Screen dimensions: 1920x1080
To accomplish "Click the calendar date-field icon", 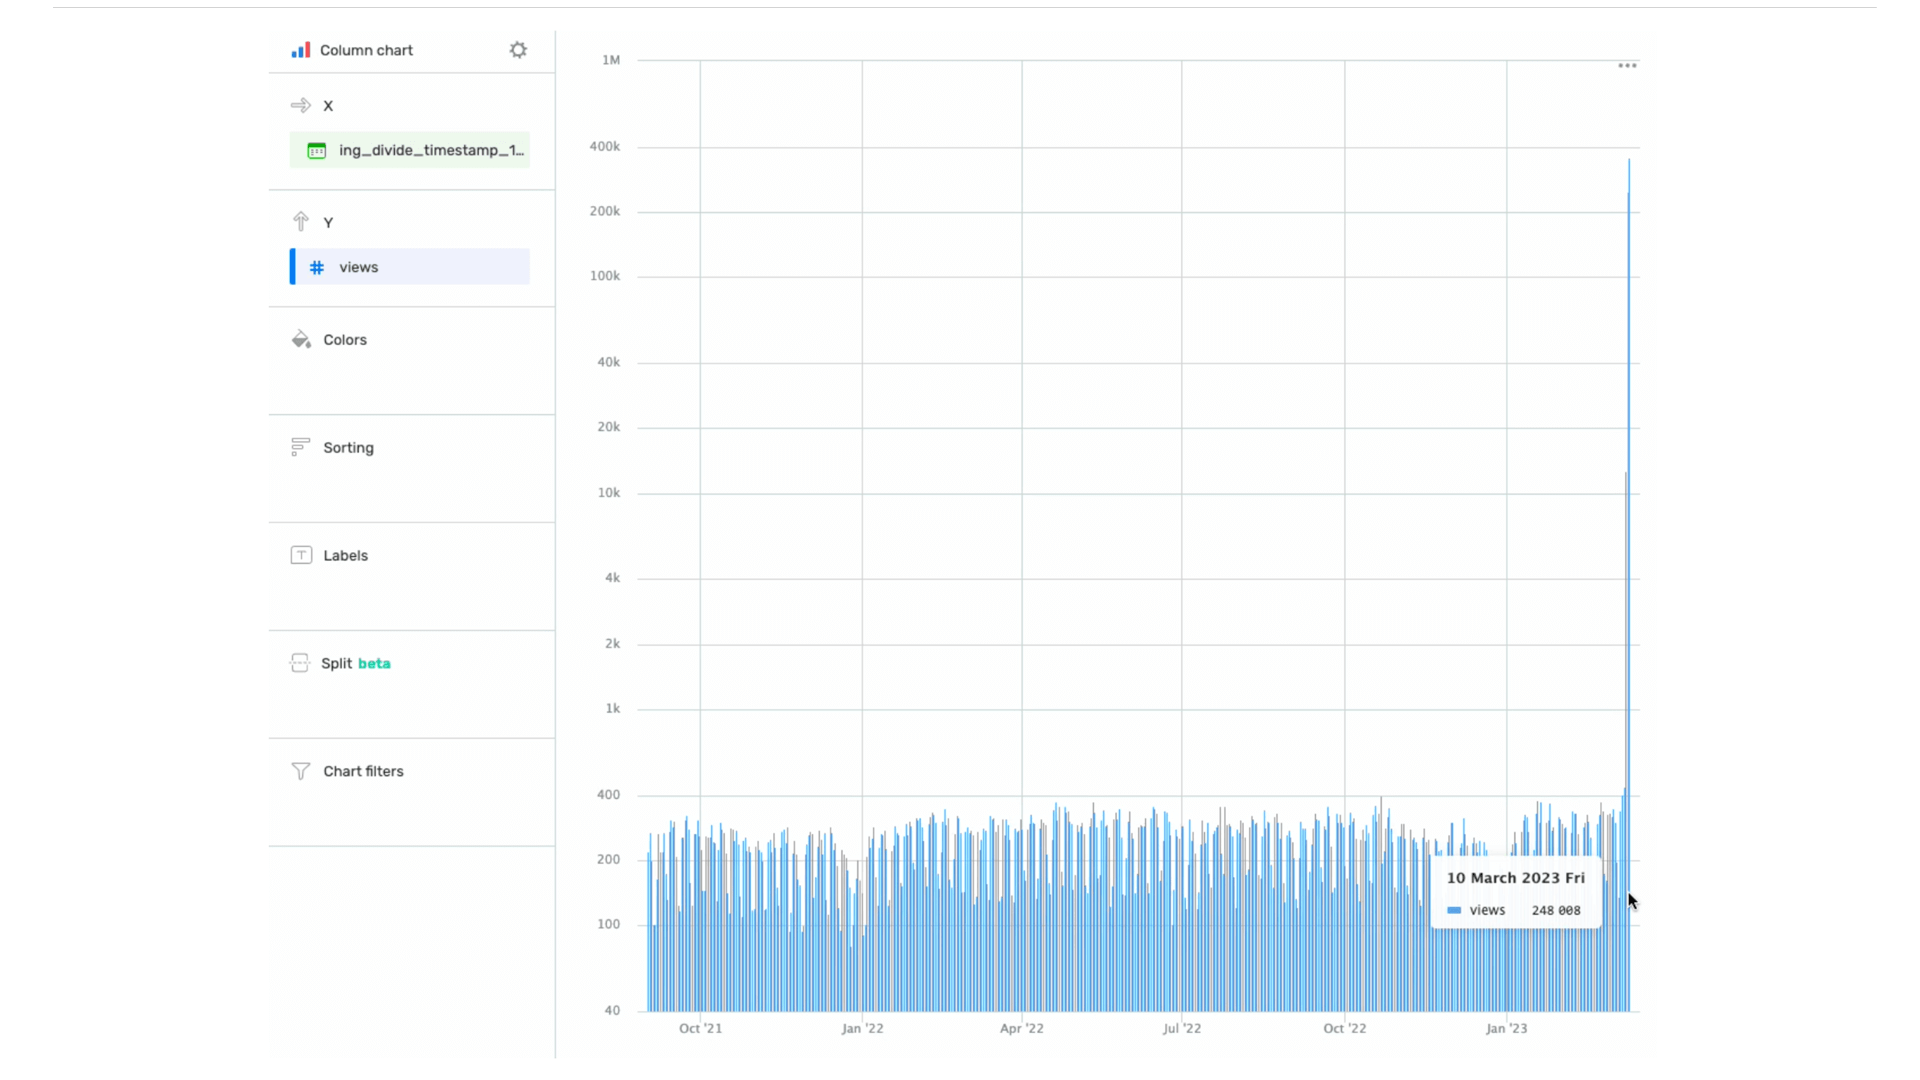I will point(317,150).
